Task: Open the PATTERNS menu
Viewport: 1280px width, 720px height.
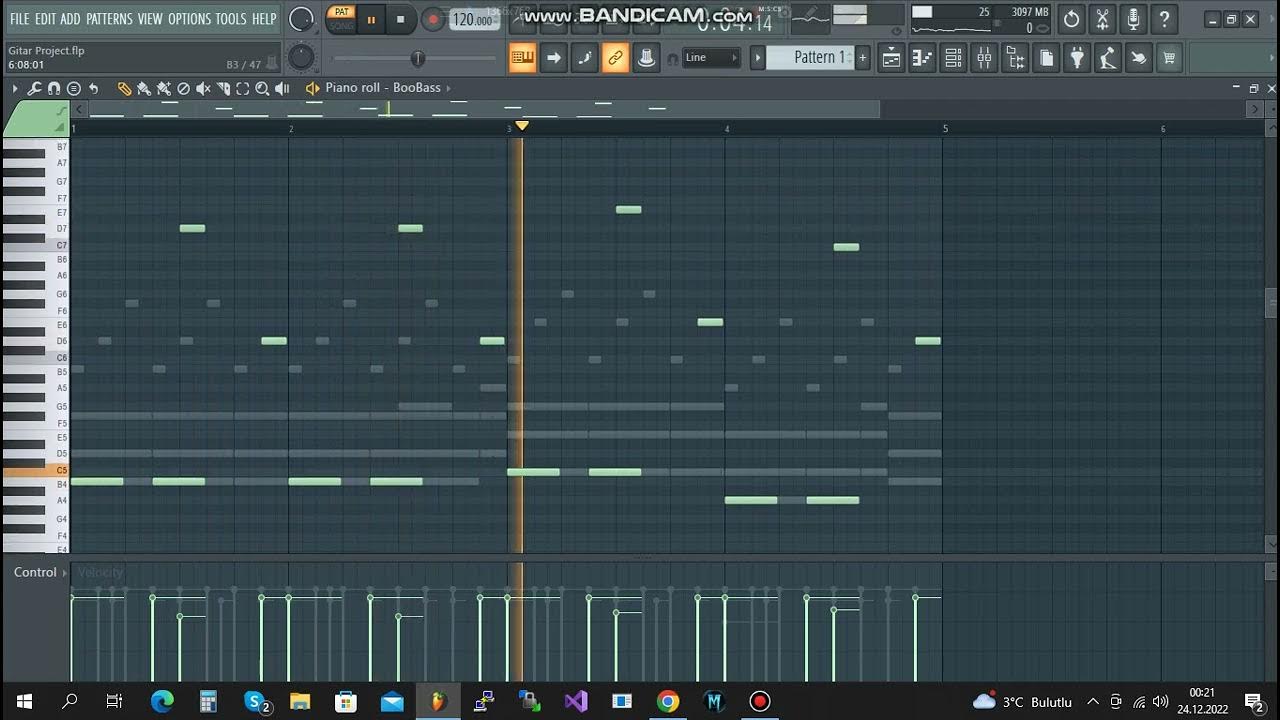Action: click(x=109, y=19)
